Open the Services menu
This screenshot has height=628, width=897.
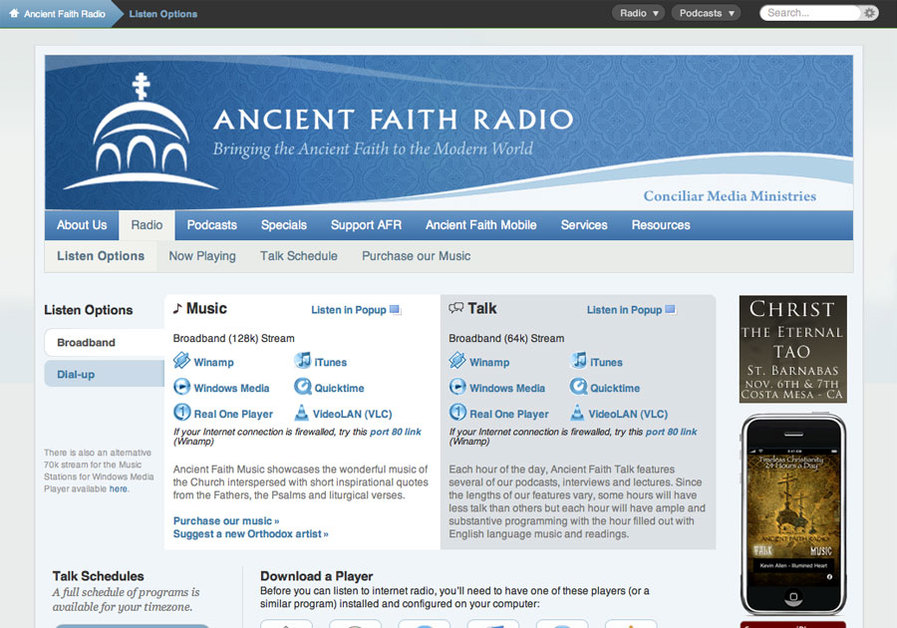pyautogui.click(x=584, y=225)
